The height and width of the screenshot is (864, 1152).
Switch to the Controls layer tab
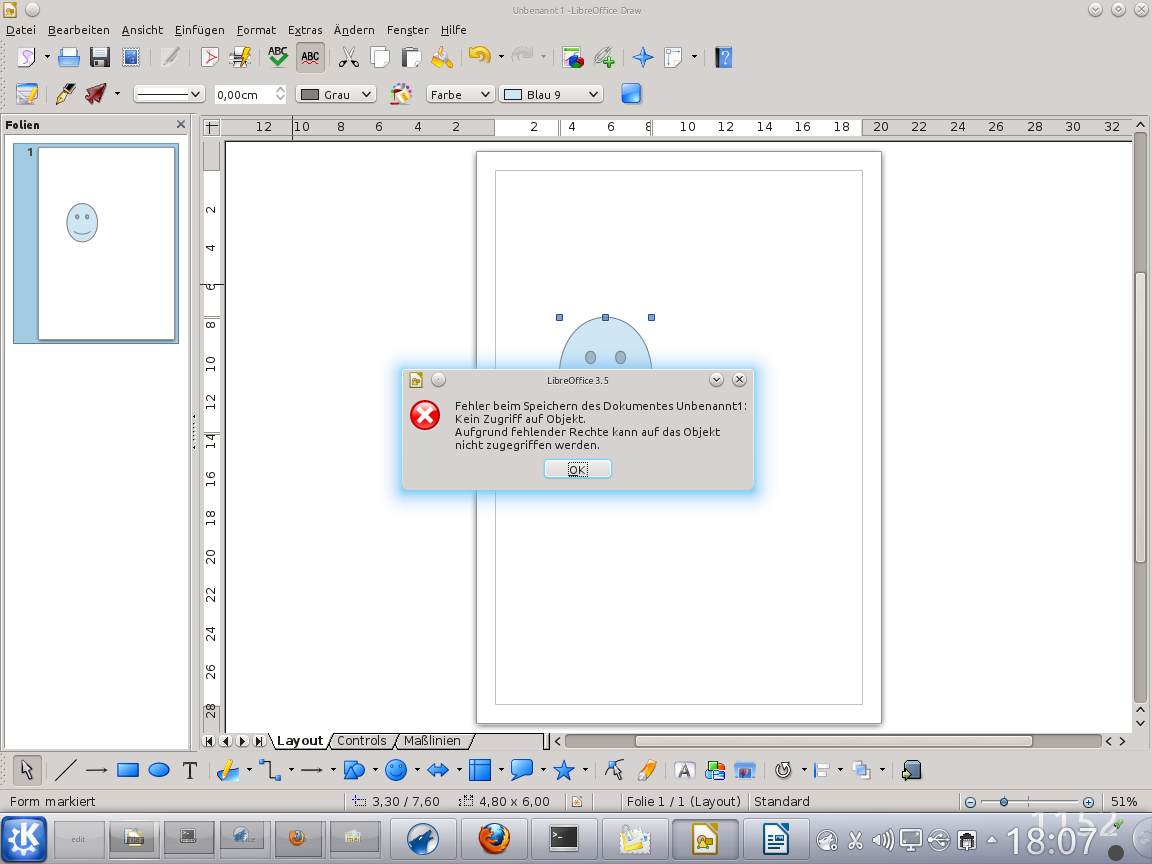pyautogui.click(x=361, y=741)
